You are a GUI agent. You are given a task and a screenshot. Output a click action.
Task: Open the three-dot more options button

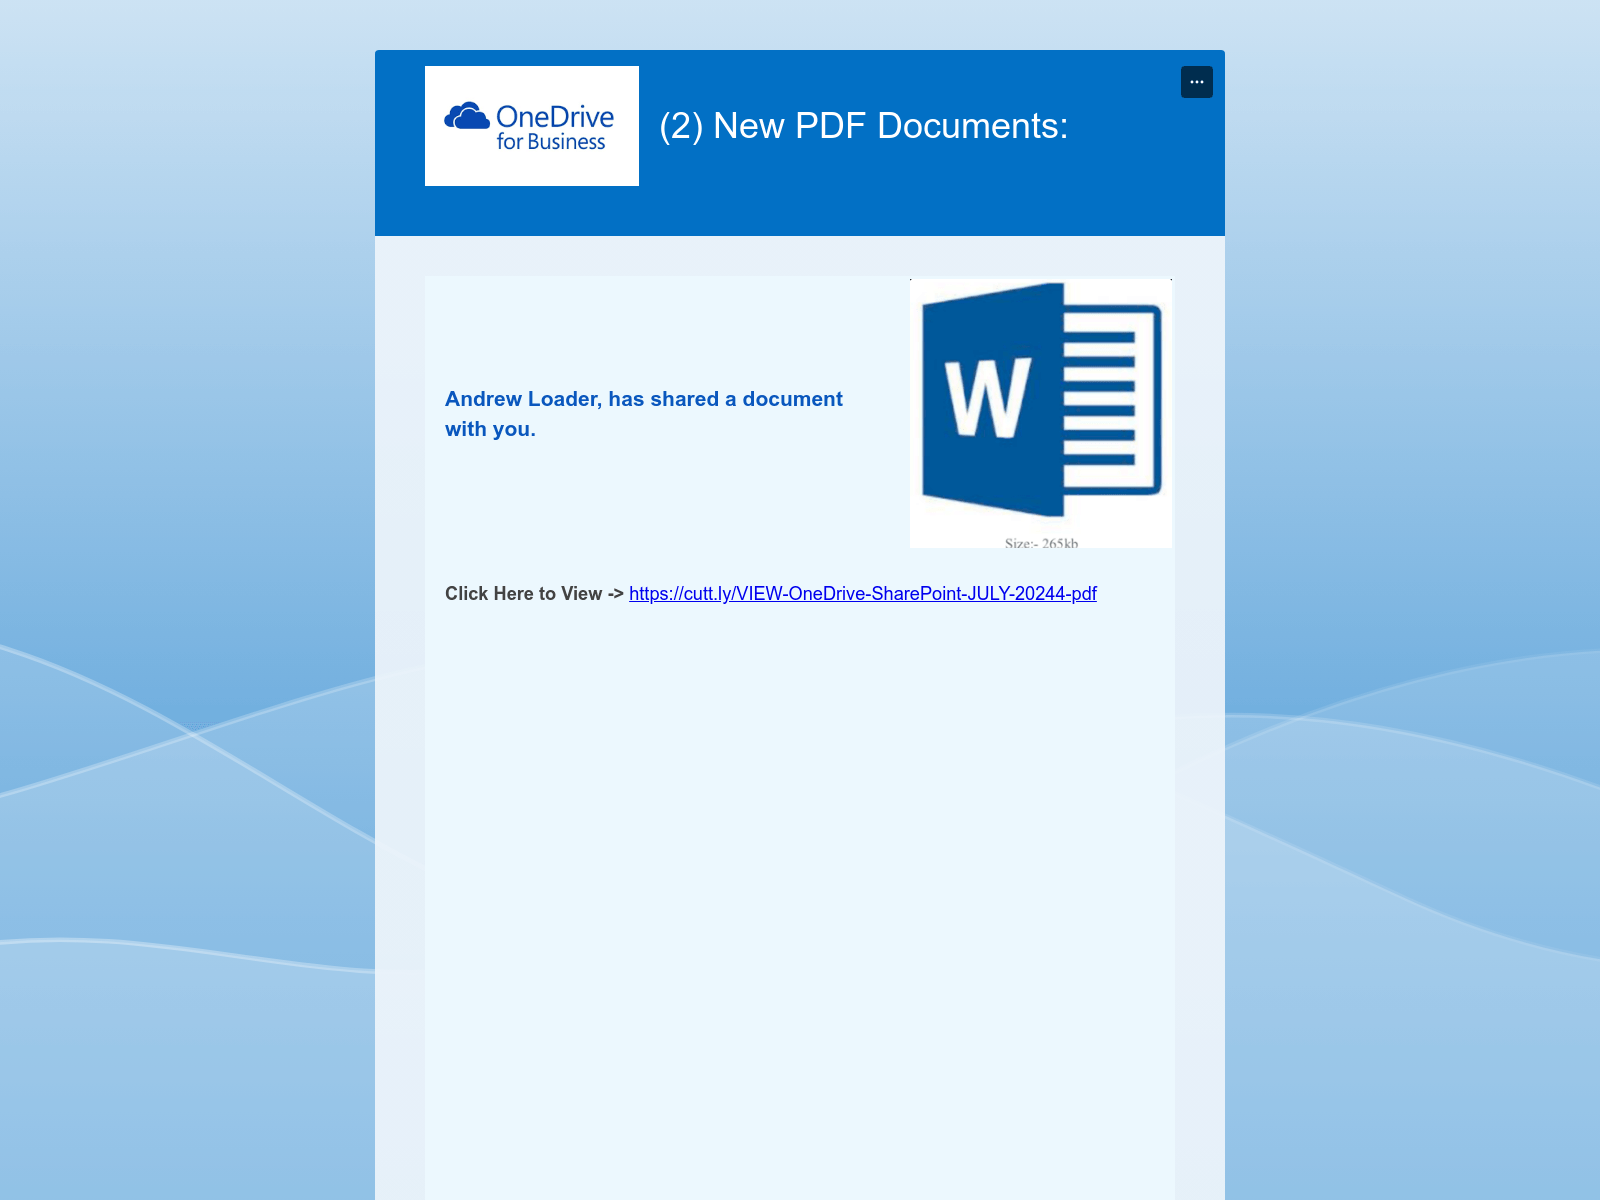(1196, 82)
